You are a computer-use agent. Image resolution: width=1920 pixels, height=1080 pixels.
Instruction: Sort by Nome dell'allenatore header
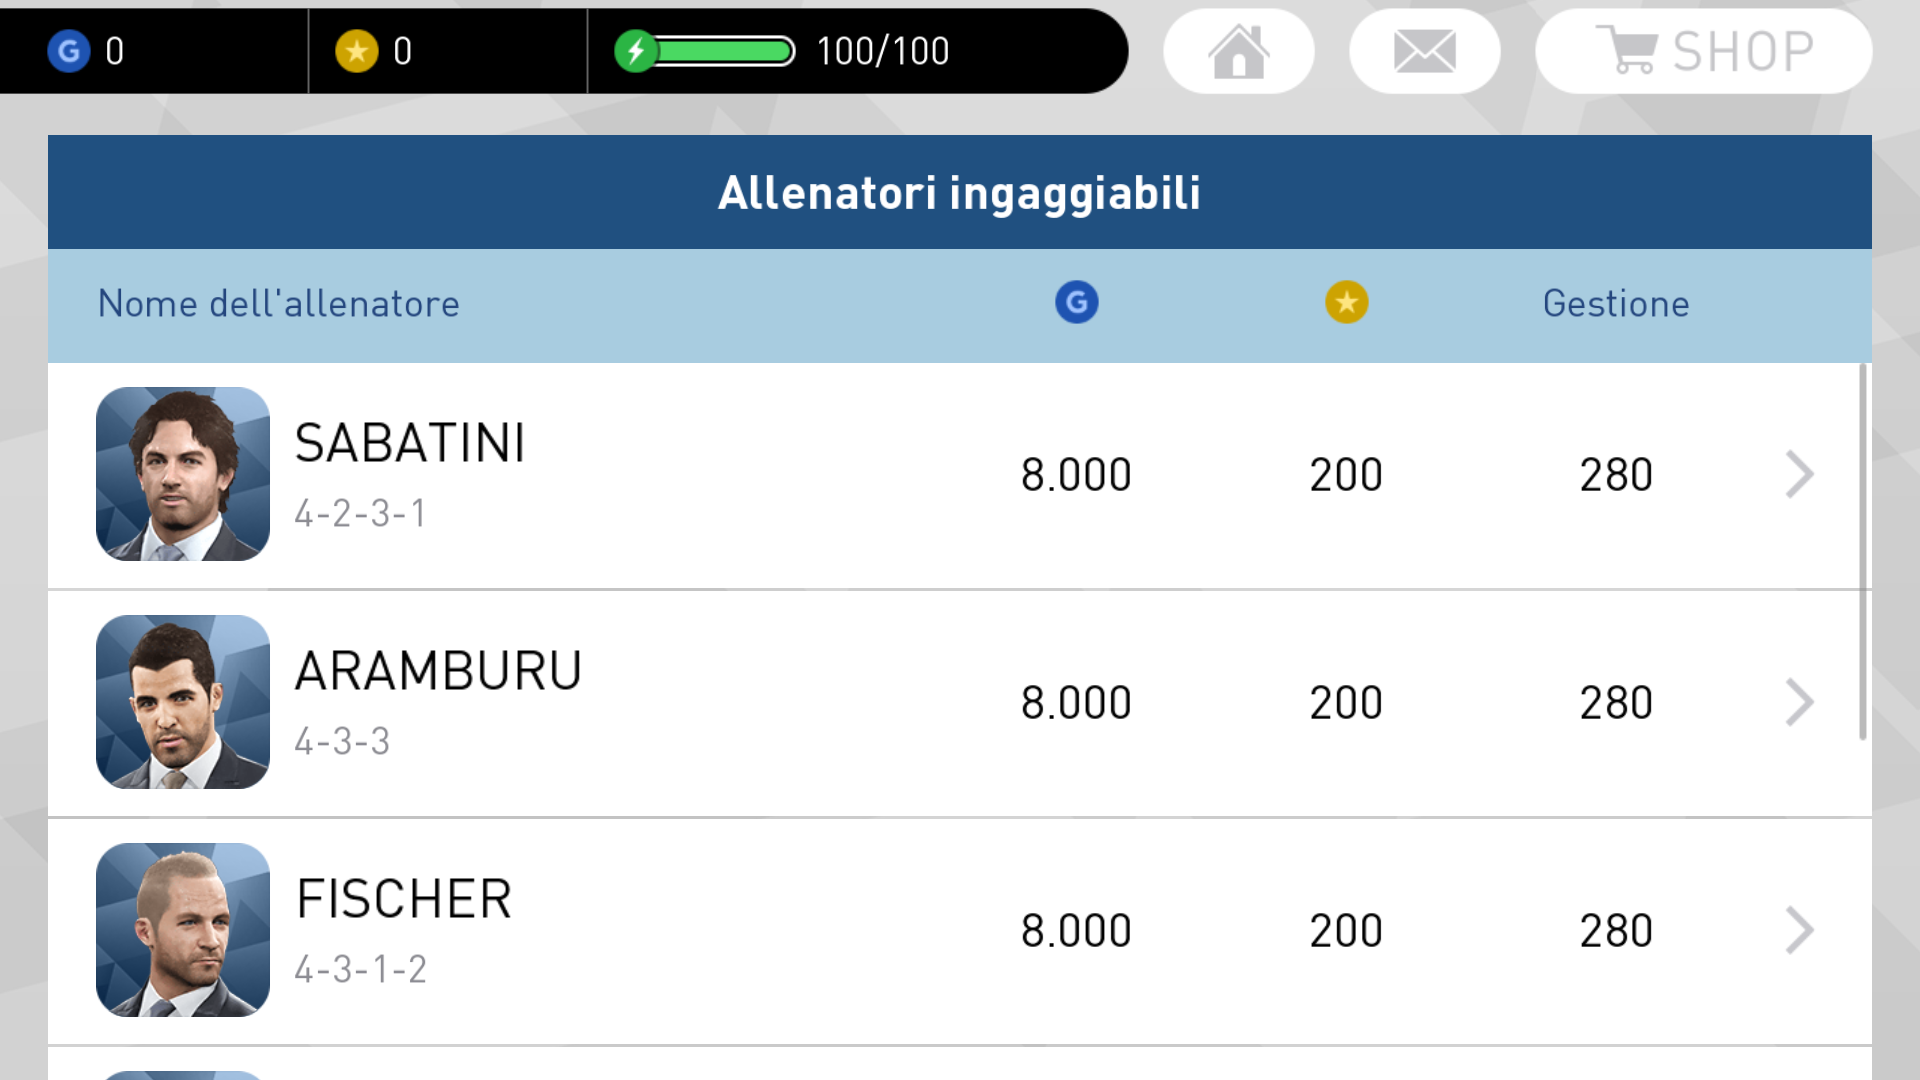(x=279, y=304)
